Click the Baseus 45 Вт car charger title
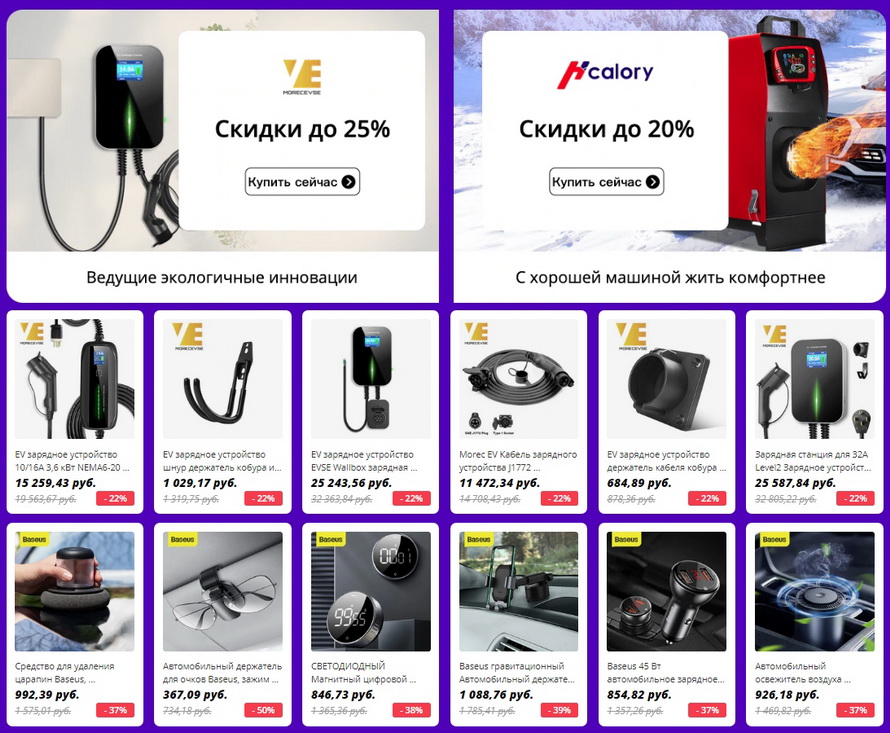Image resolution: width=890 pixels, height=733 pixels. 666,673
